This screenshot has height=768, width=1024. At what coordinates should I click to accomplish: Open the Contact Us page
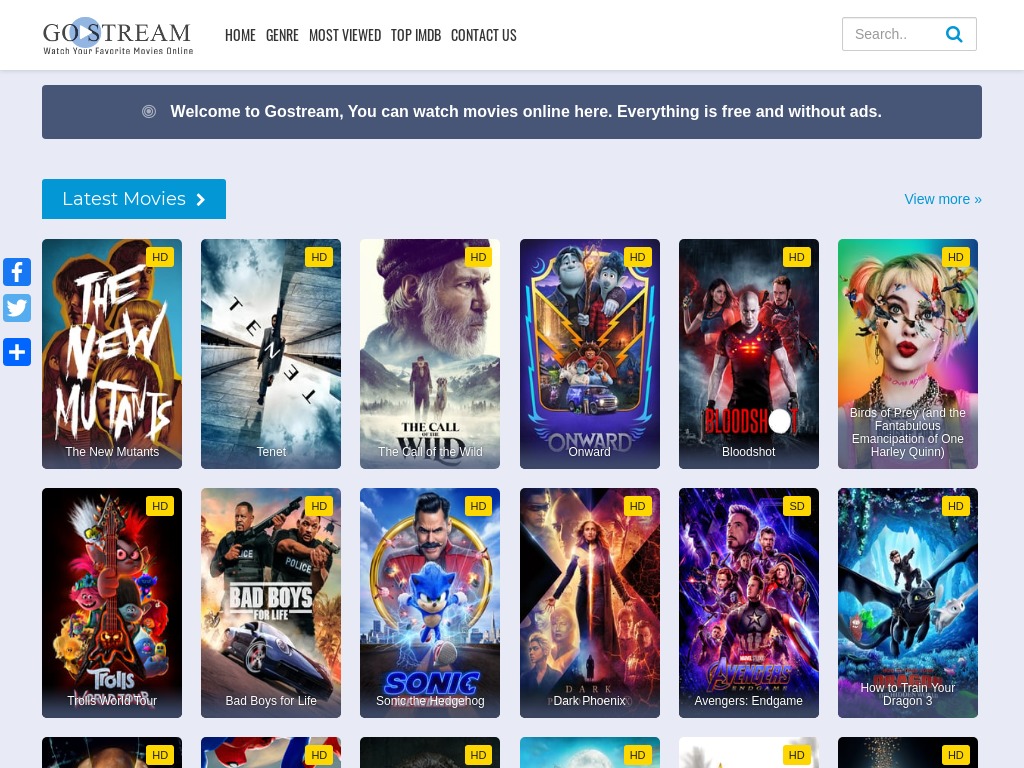point(484,35)
